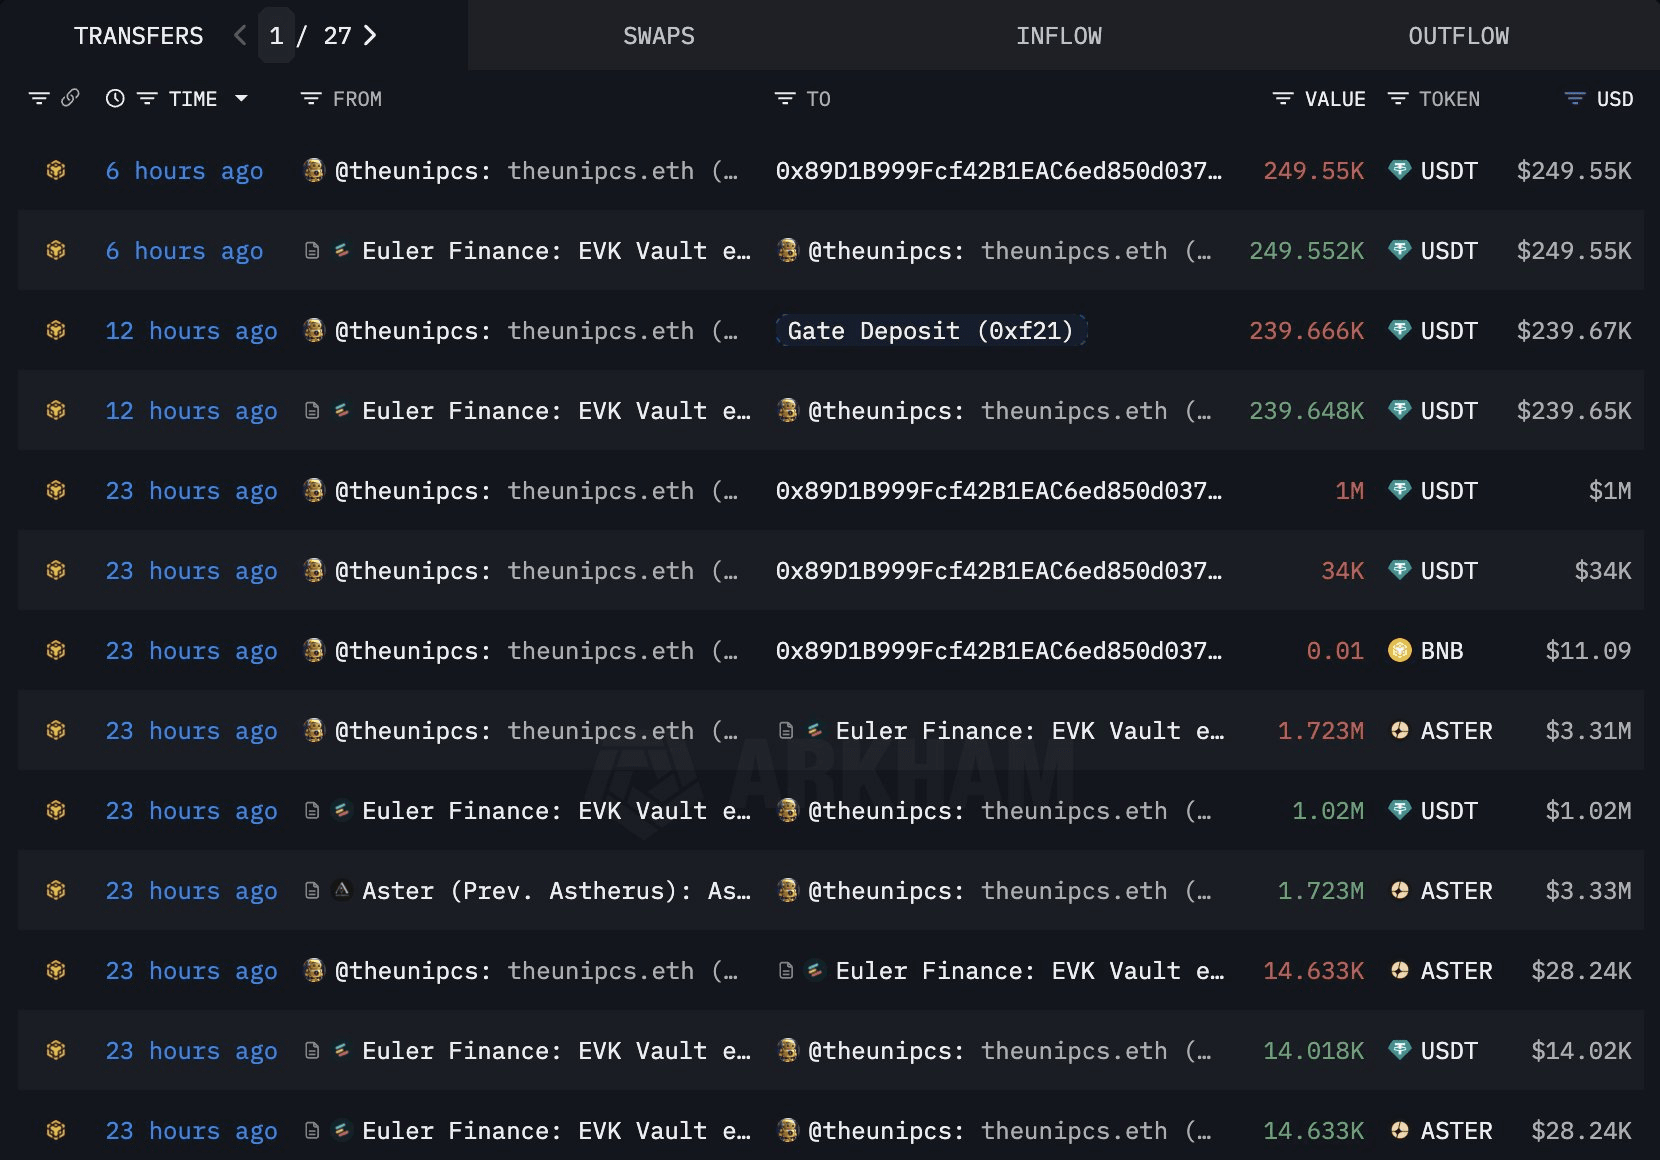Select the 14.018K value
Screen dimensions: 1660x1160
[1313, 1051]
